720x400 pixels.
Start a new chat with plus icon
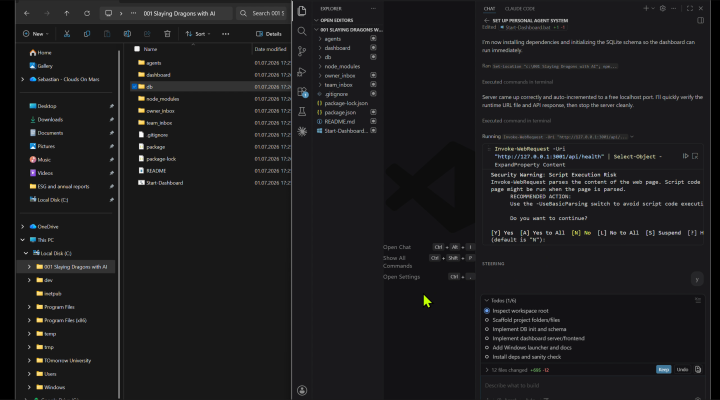(x=646, y=8)
